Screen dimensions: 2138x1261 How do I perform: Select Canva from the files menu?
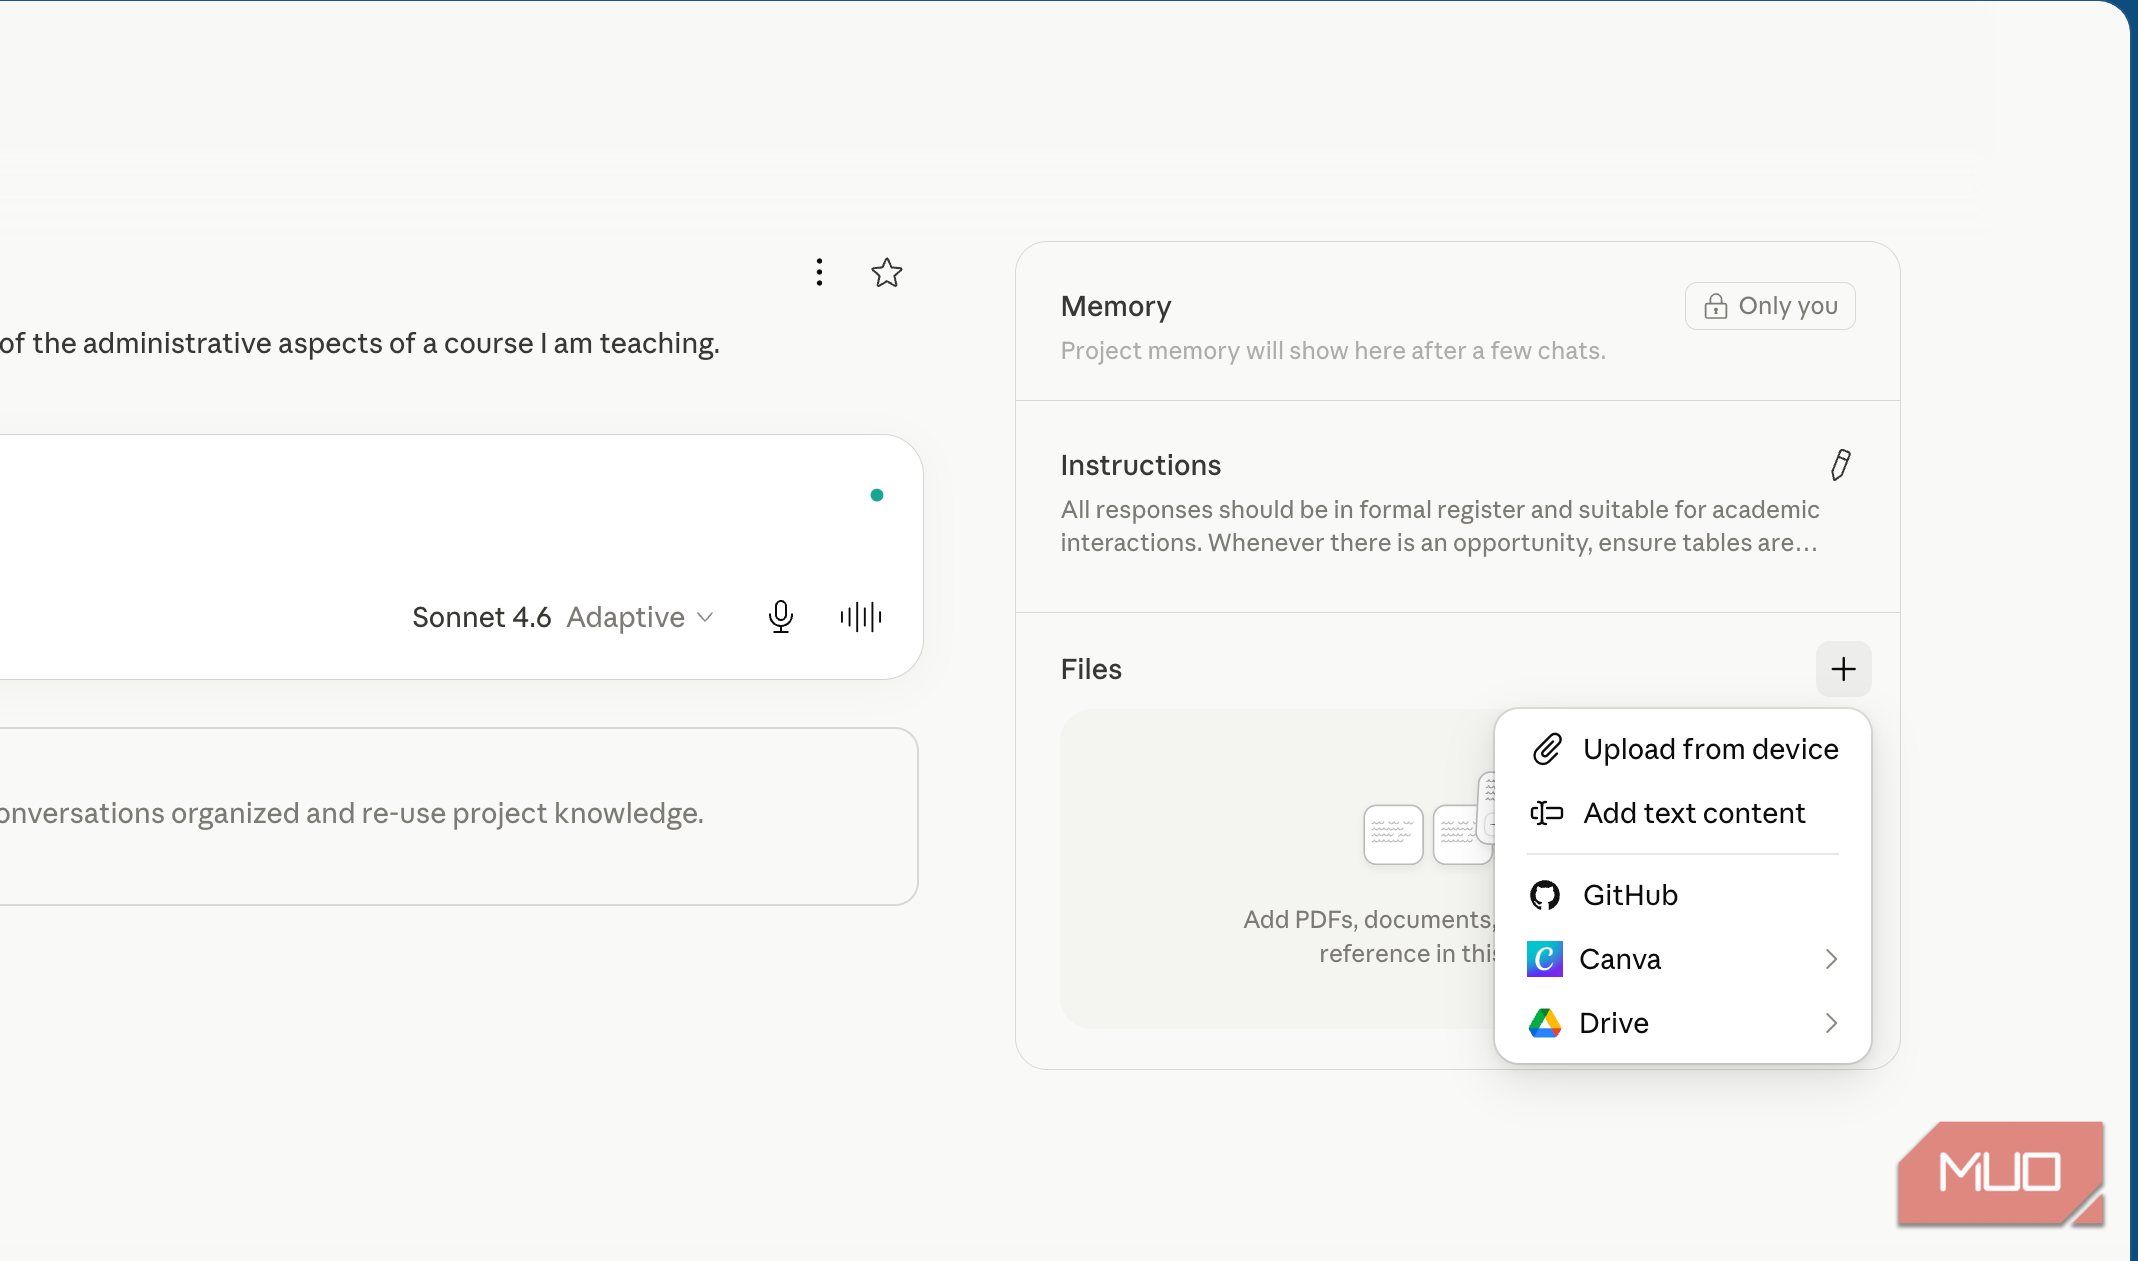tap(1683, 959)
